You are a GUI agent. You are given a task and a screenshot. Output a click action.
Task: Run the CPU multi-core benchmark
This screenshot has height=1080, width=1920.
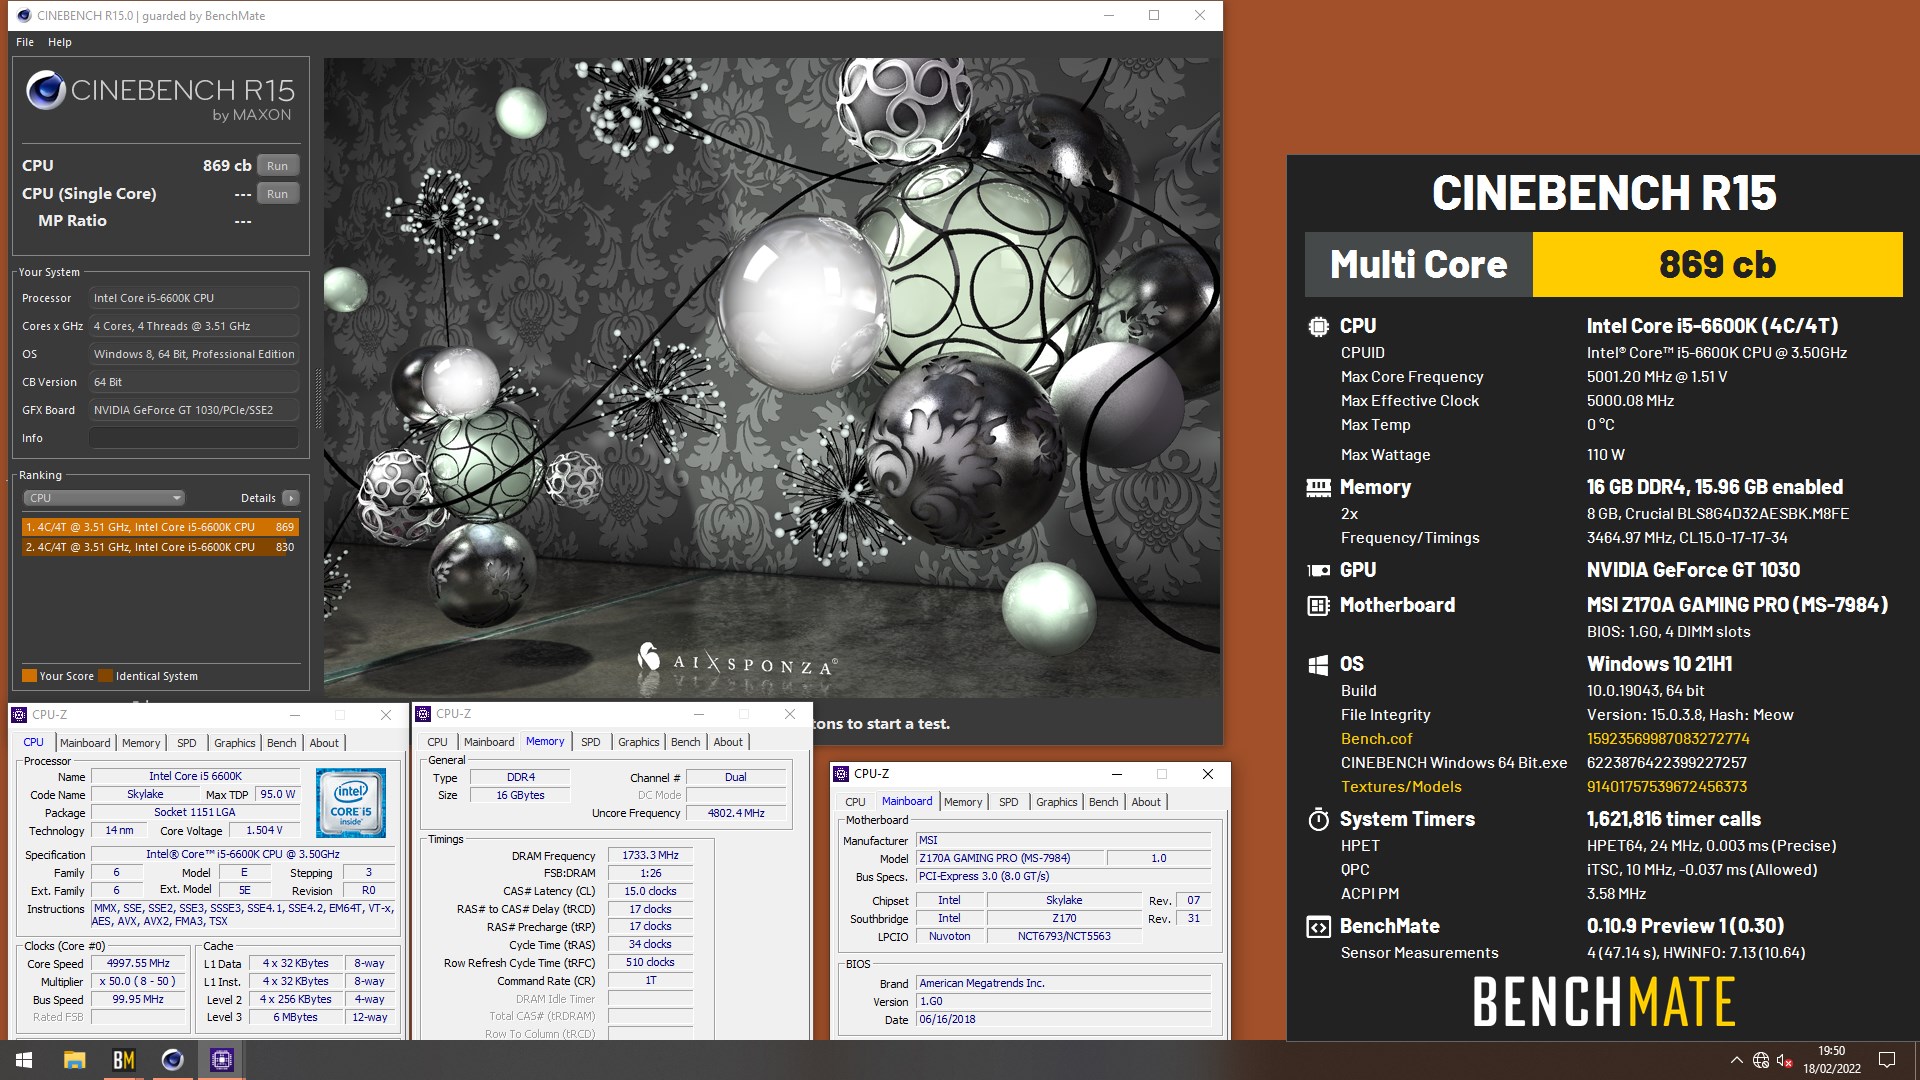point(277,166)
